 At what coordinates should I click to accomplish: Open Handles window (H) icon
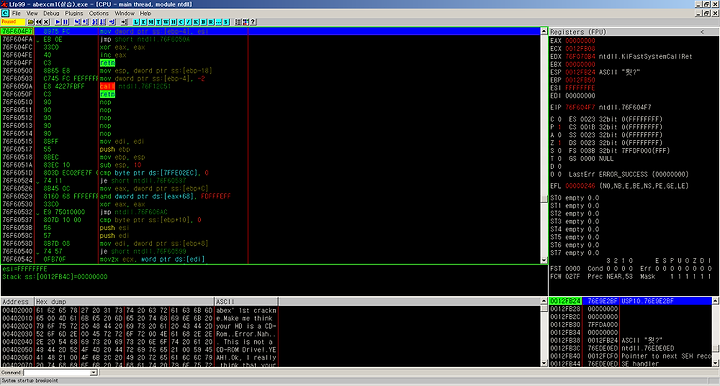[x=173, y=22]
